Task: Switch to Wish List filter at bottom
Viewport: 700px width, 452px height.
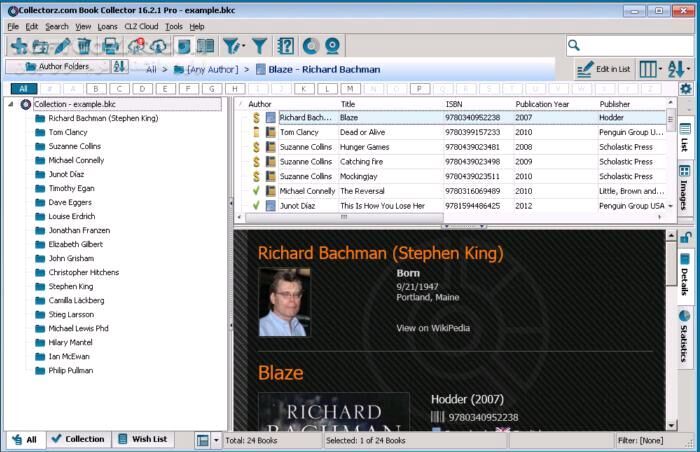Action: tap(142, 439)
